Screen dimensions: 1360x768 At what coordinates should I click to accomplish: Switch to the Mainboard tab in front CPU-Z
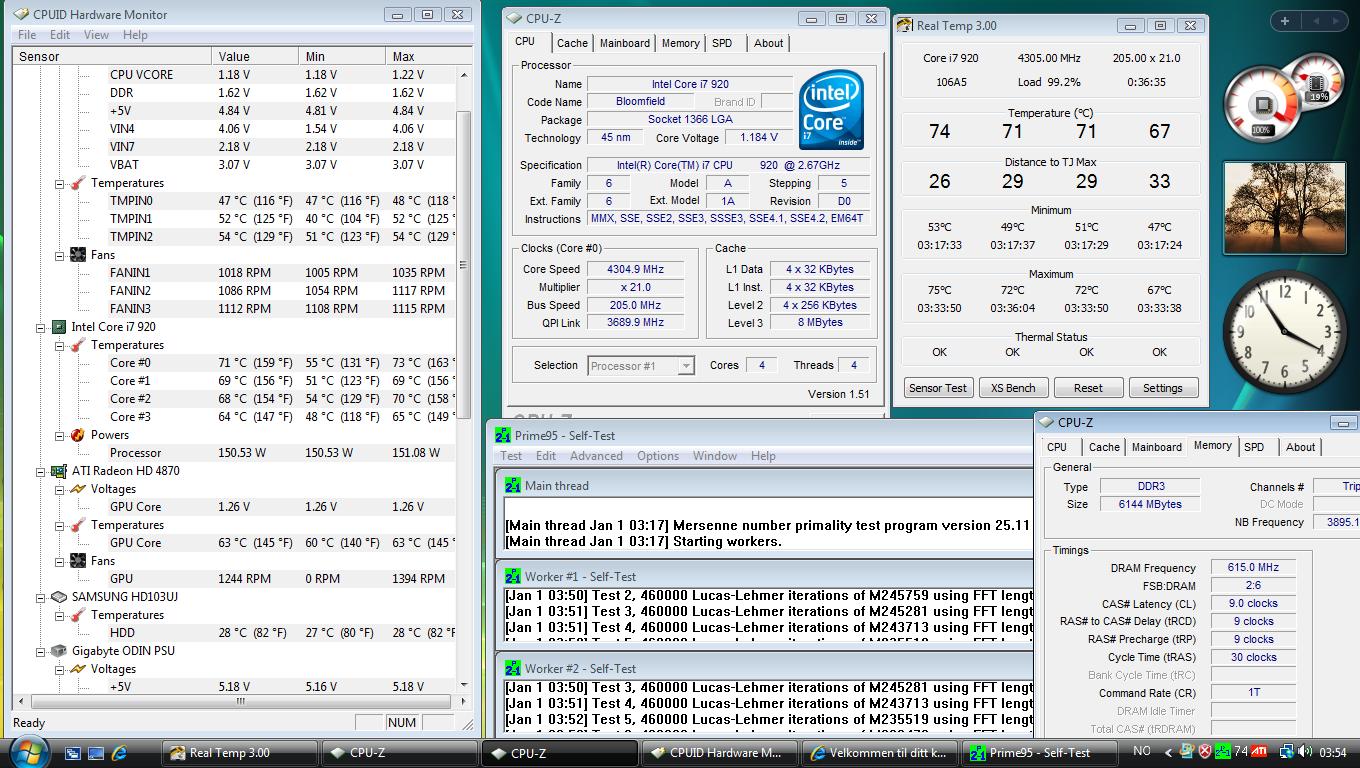(625, 43)
